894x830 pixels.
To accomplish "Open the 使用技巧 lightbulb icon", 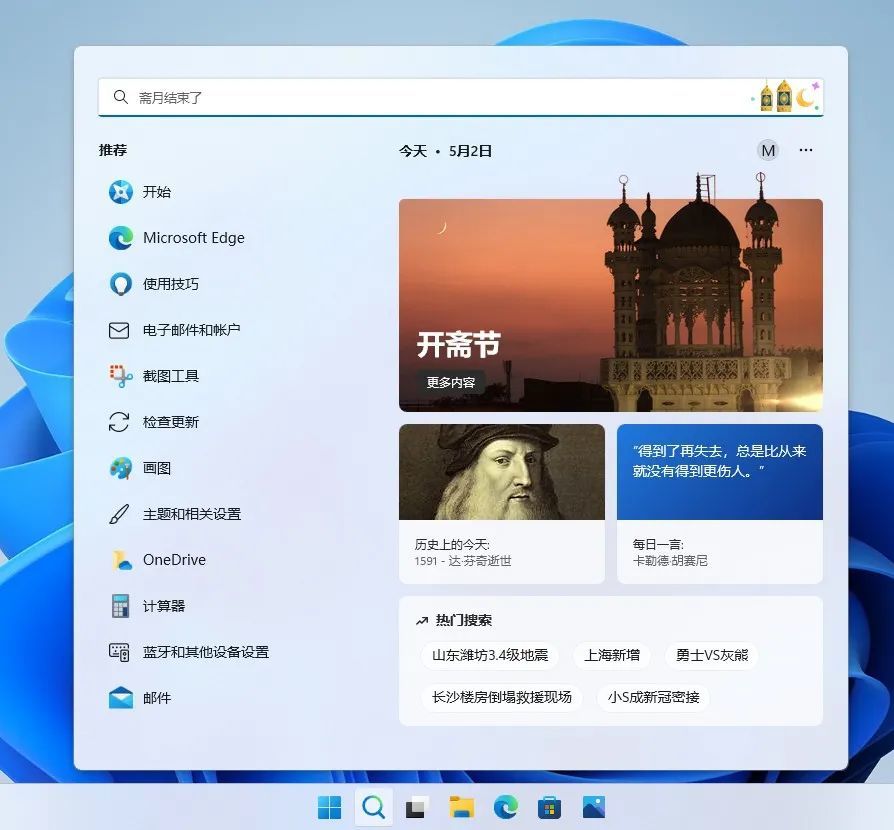I will tap(121, 284).
